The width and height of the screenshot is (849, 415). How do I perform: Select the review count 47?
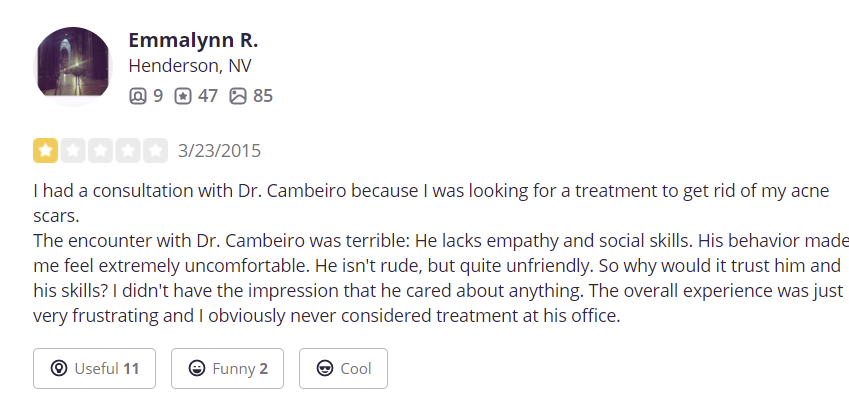tap(208, 96)
